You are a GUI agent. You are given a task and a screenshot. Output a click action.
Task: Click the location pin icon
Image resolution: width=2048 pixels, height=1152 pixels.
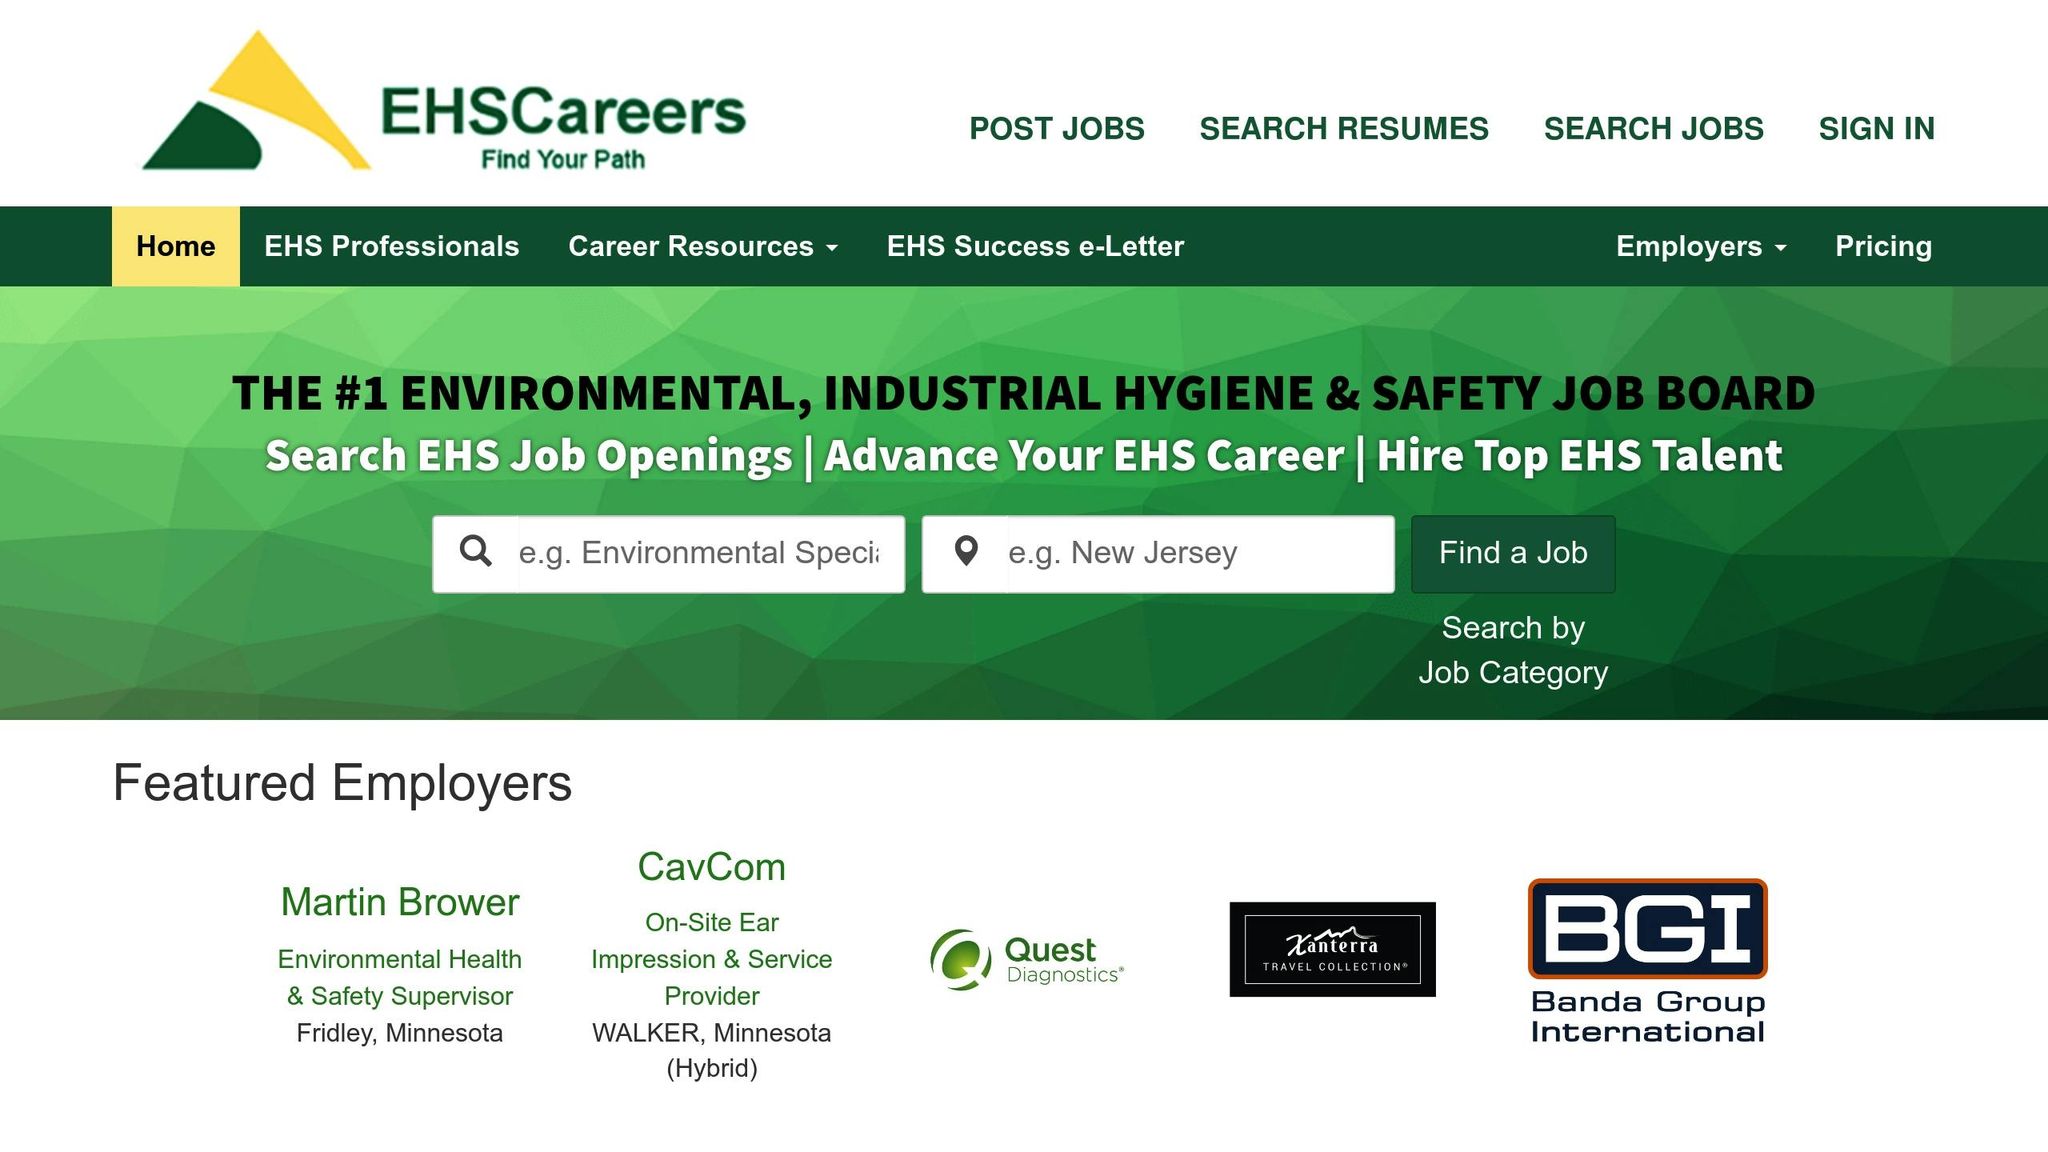968,552
